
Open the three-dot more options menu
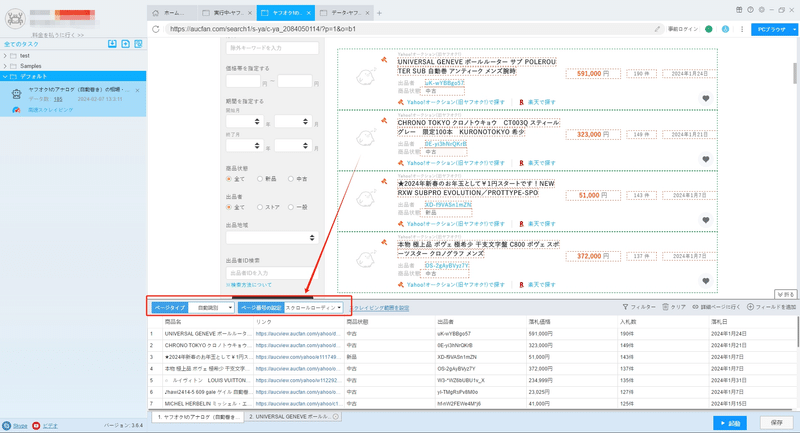click(x=742, y=29)
